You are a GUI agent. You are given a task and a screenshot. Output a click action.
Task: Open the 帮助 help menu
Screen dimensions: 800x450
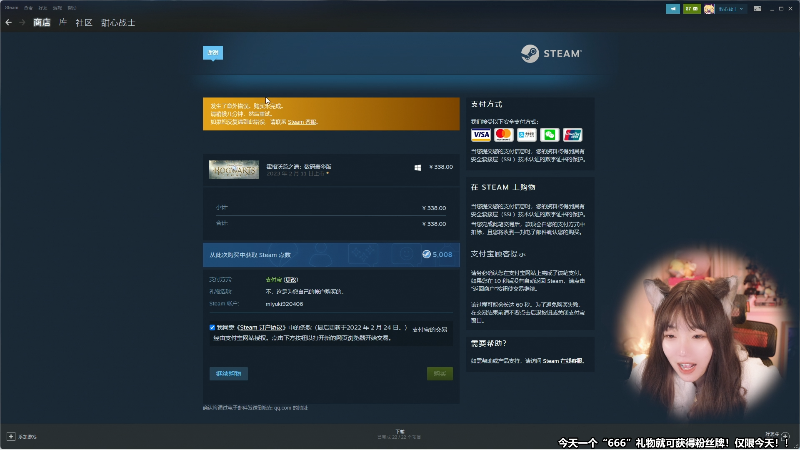[x=72, y=8]
